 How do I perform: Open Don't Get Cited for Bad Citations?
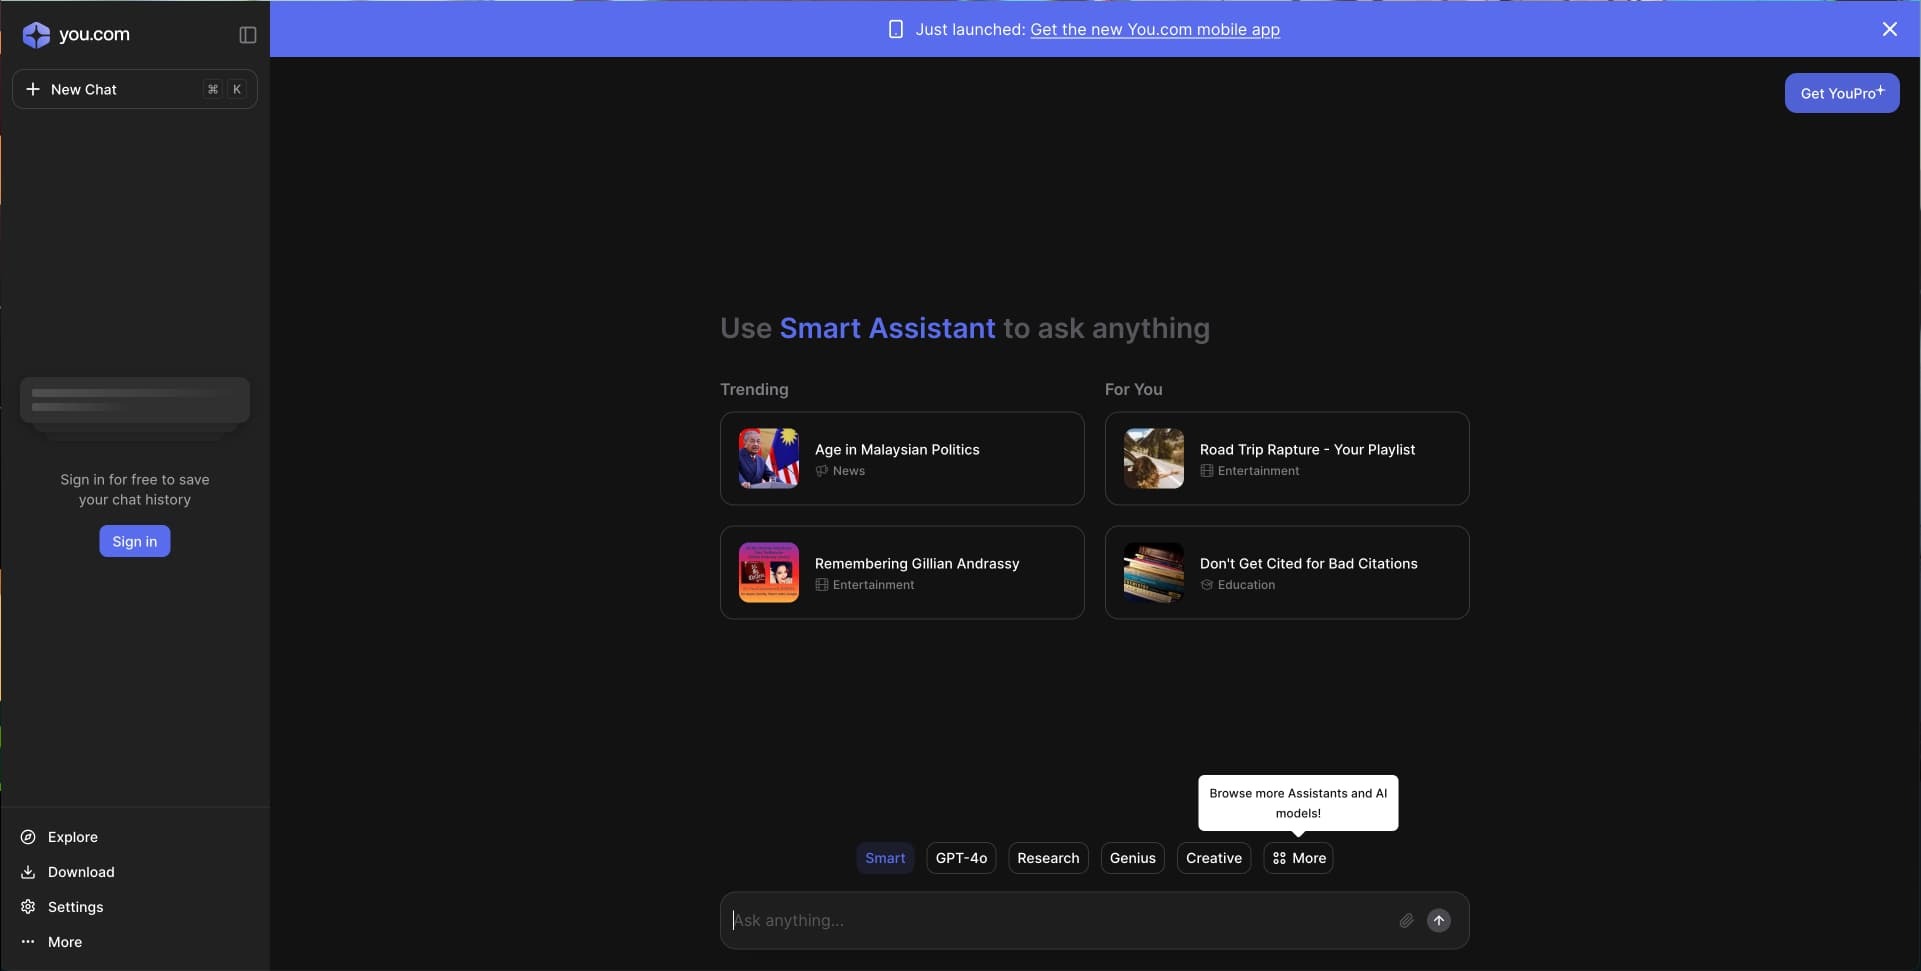1287,572
